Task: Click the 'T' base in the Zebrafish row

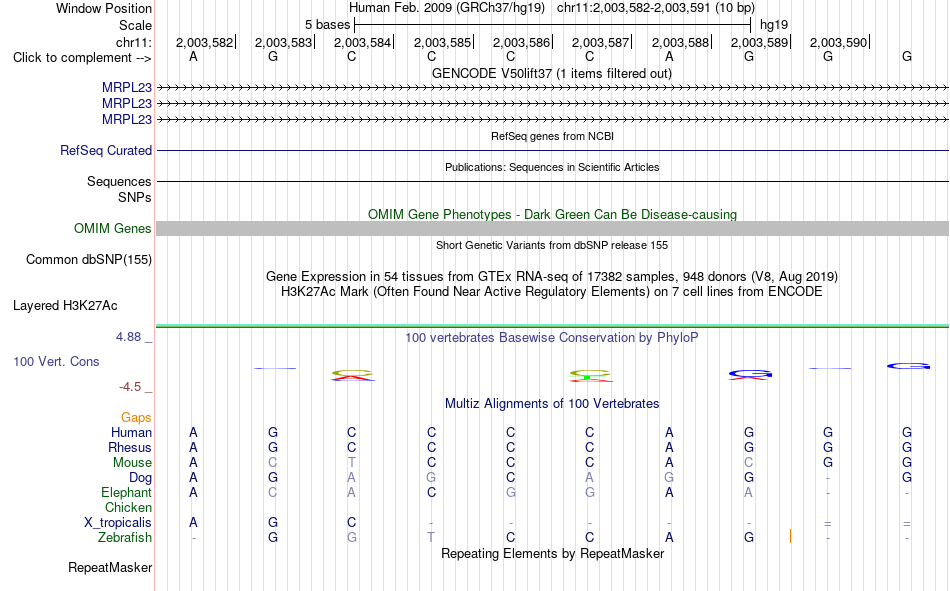Action: click(x=431, y=538)
